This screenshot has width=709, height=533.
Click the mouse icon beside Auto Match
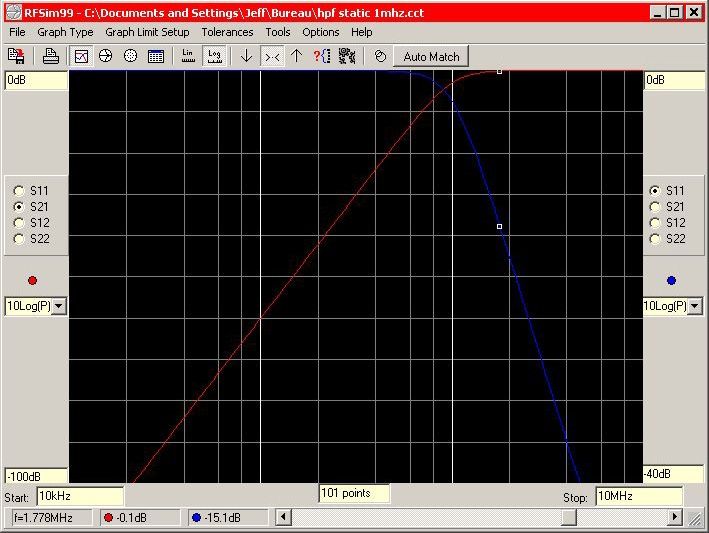[380, 56]
